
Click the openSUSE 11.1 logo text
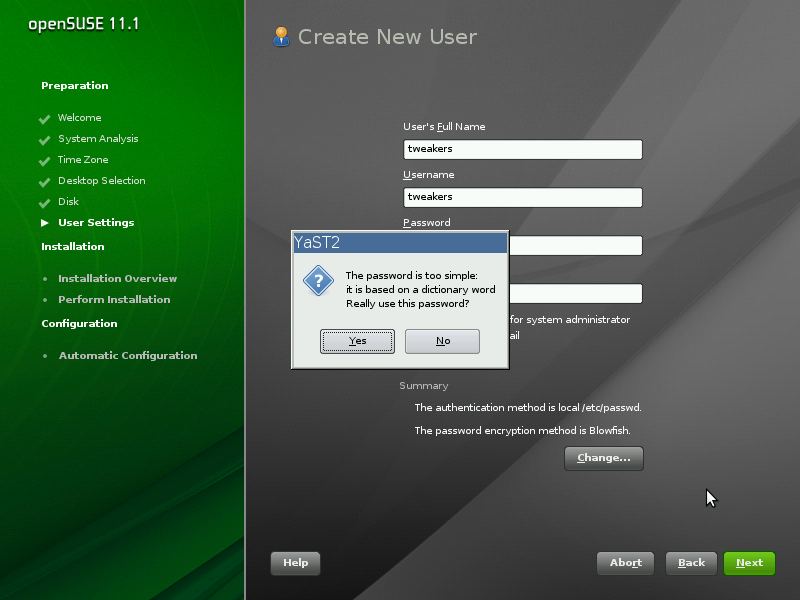tap(84, 24)
